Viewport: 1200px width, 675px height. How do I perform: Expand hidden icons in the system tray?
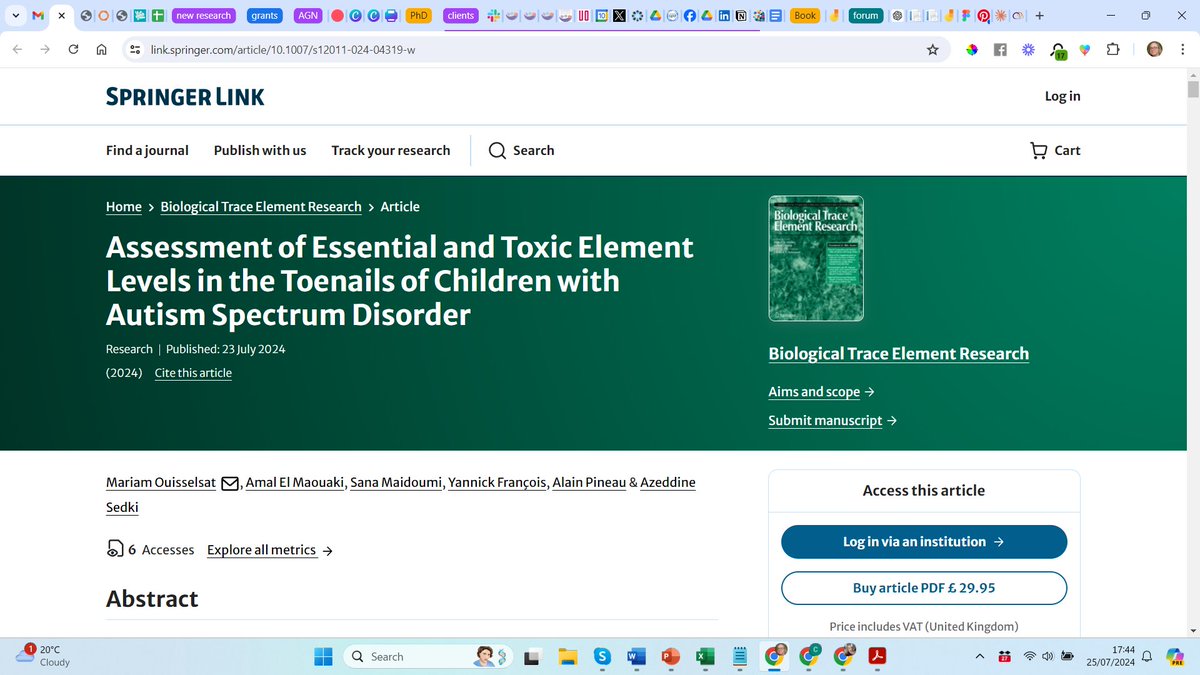[x=979, y=656]
